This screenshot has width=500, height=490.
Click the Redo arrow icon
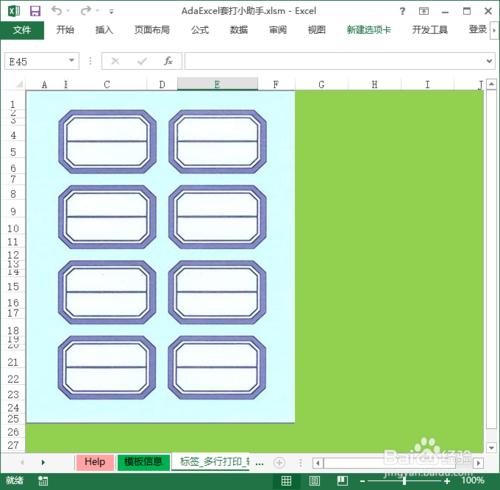(86, 11)
